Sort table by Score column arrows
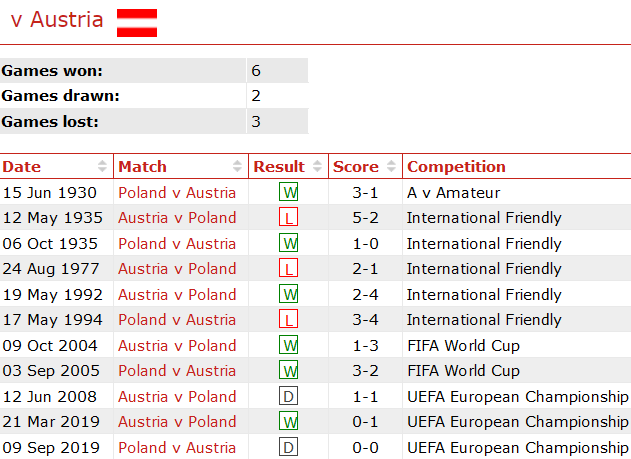Viewport: 631px width, 459px height. point(392,167)
